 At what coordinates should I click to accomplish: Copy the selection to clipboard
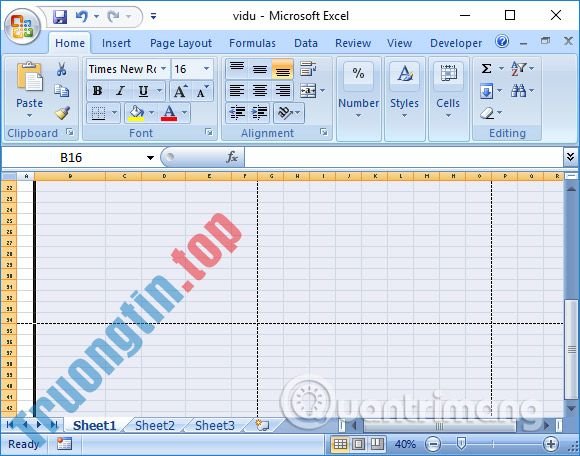point(61,91)
